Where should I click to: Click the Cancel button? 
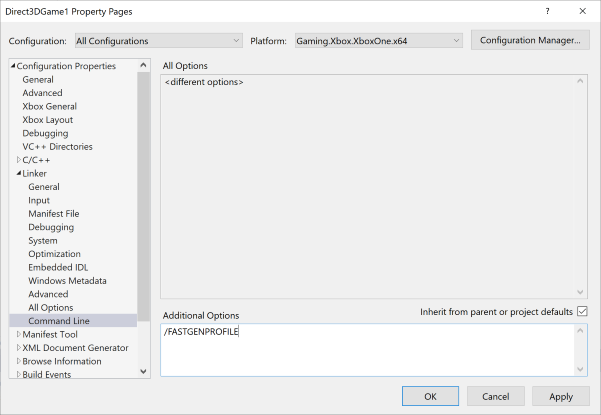[496, 396]
